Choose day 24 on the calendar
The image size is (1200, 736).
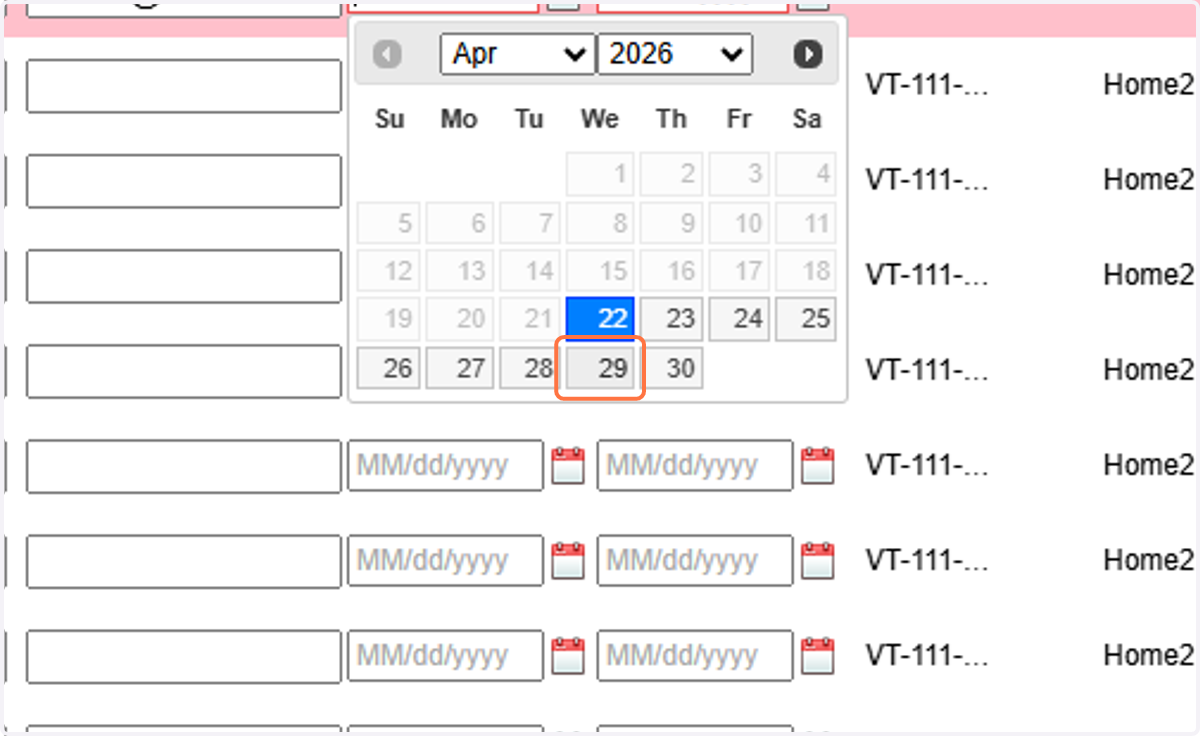coord(740,319)
